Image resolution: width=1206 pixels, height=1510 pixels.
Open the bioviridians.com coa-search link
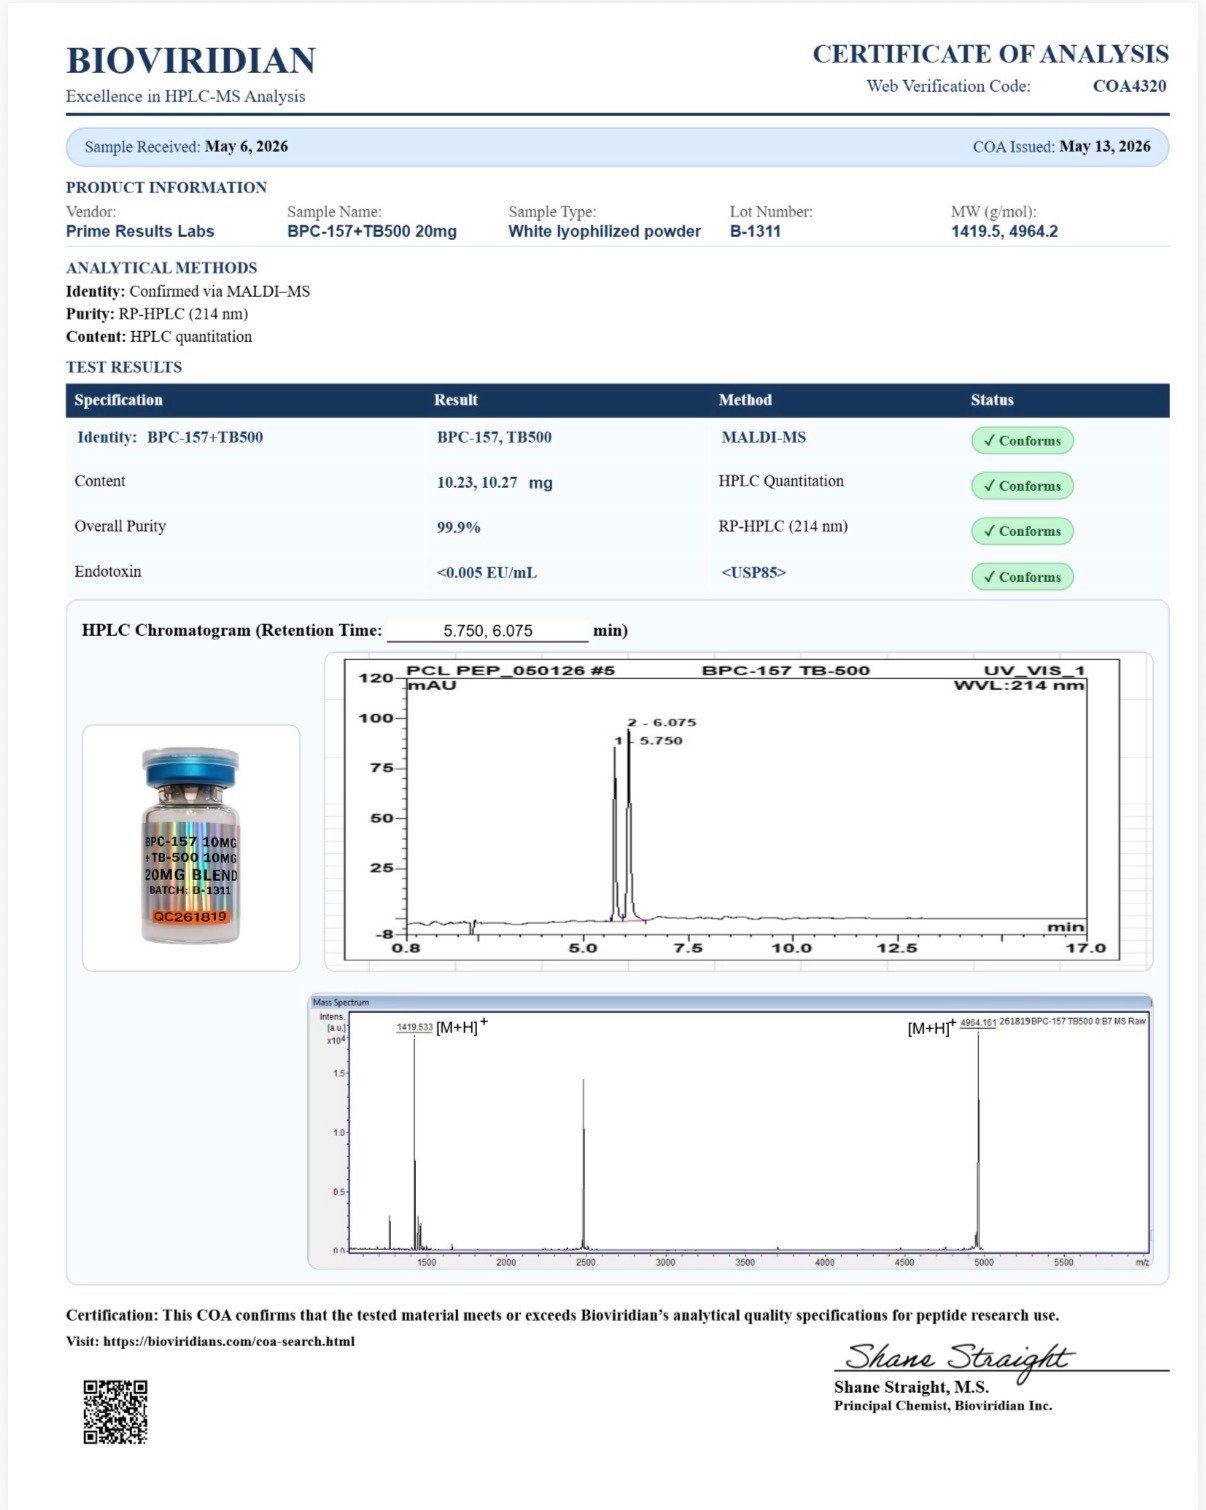click(229, 1341)
